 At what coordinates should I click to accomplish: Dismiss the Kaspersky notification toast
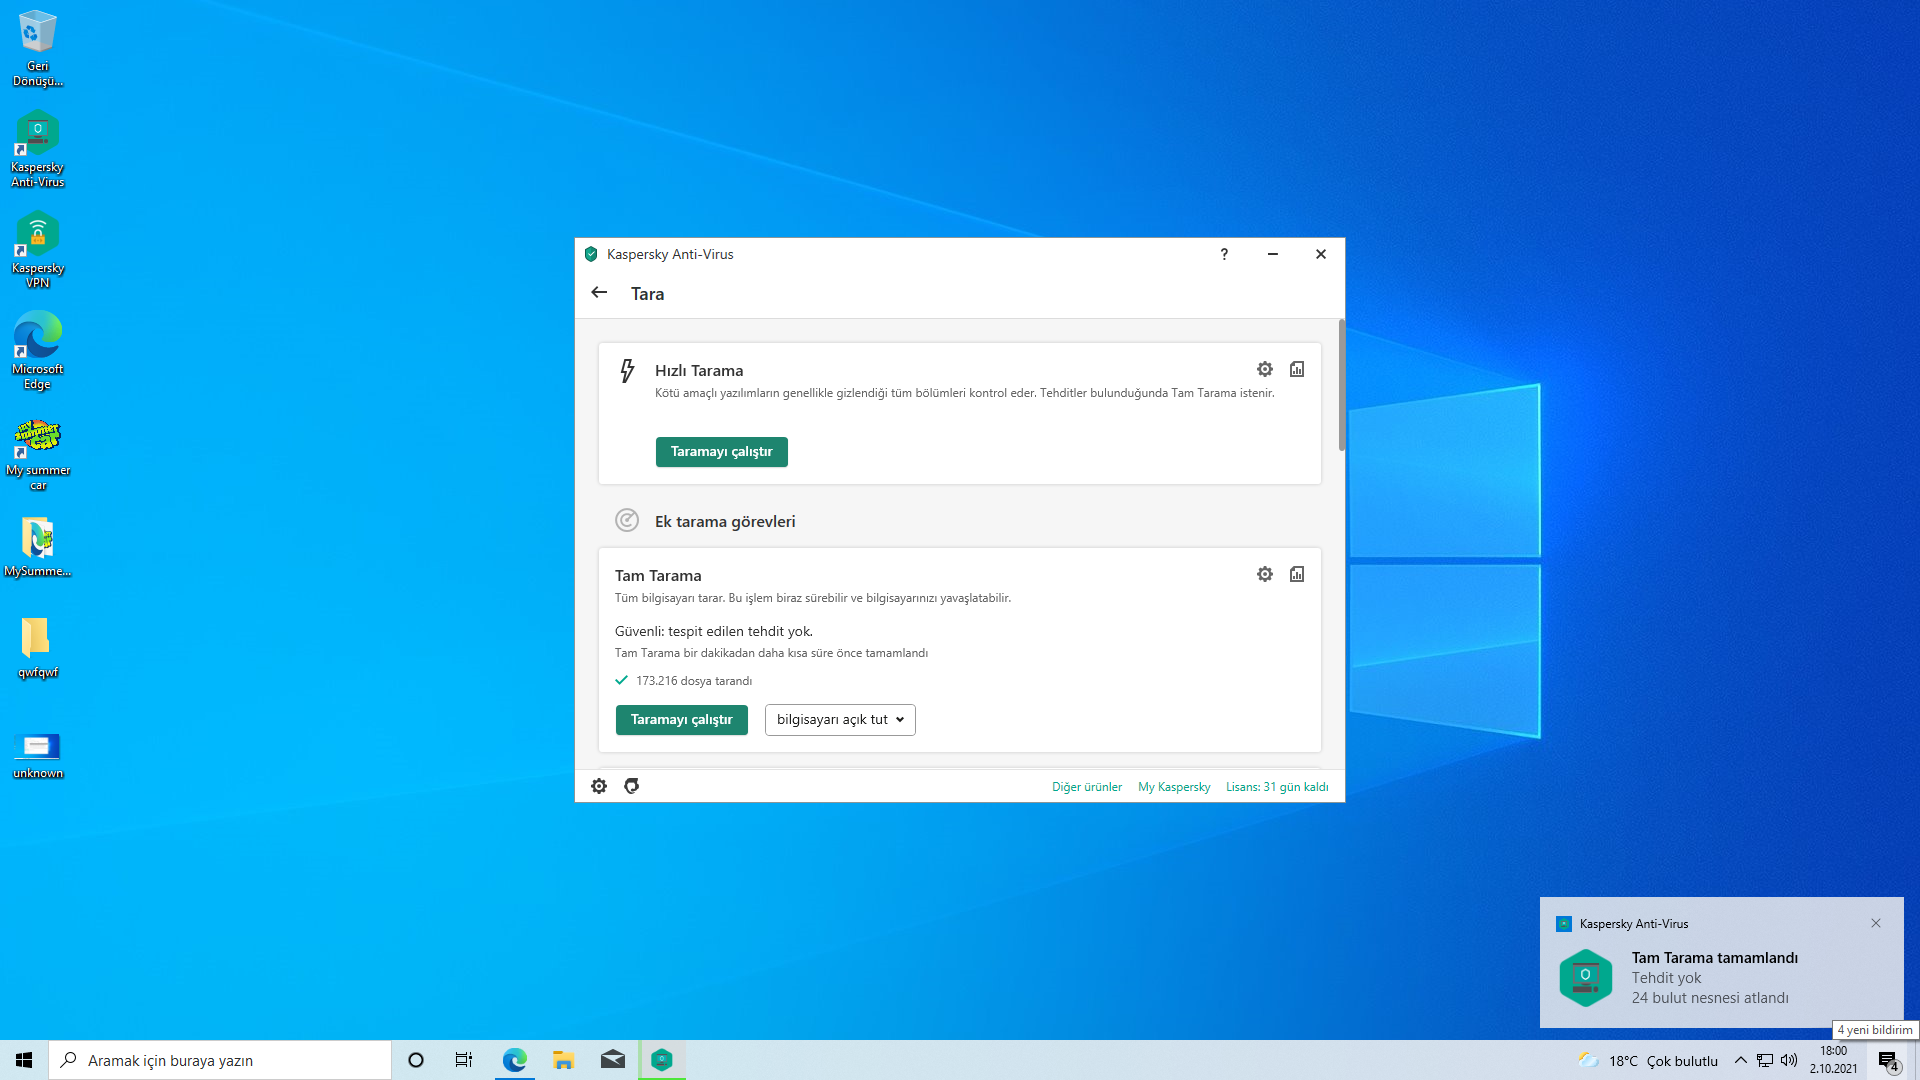coord(1876,923)
